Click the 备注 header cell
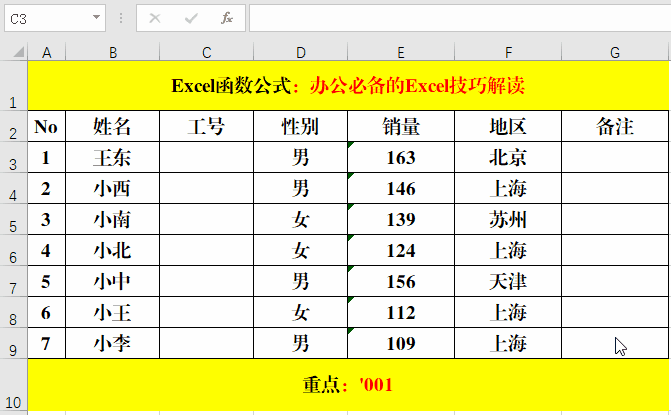The height and width of the screenshot is (415, 671). tap(615, 126)
